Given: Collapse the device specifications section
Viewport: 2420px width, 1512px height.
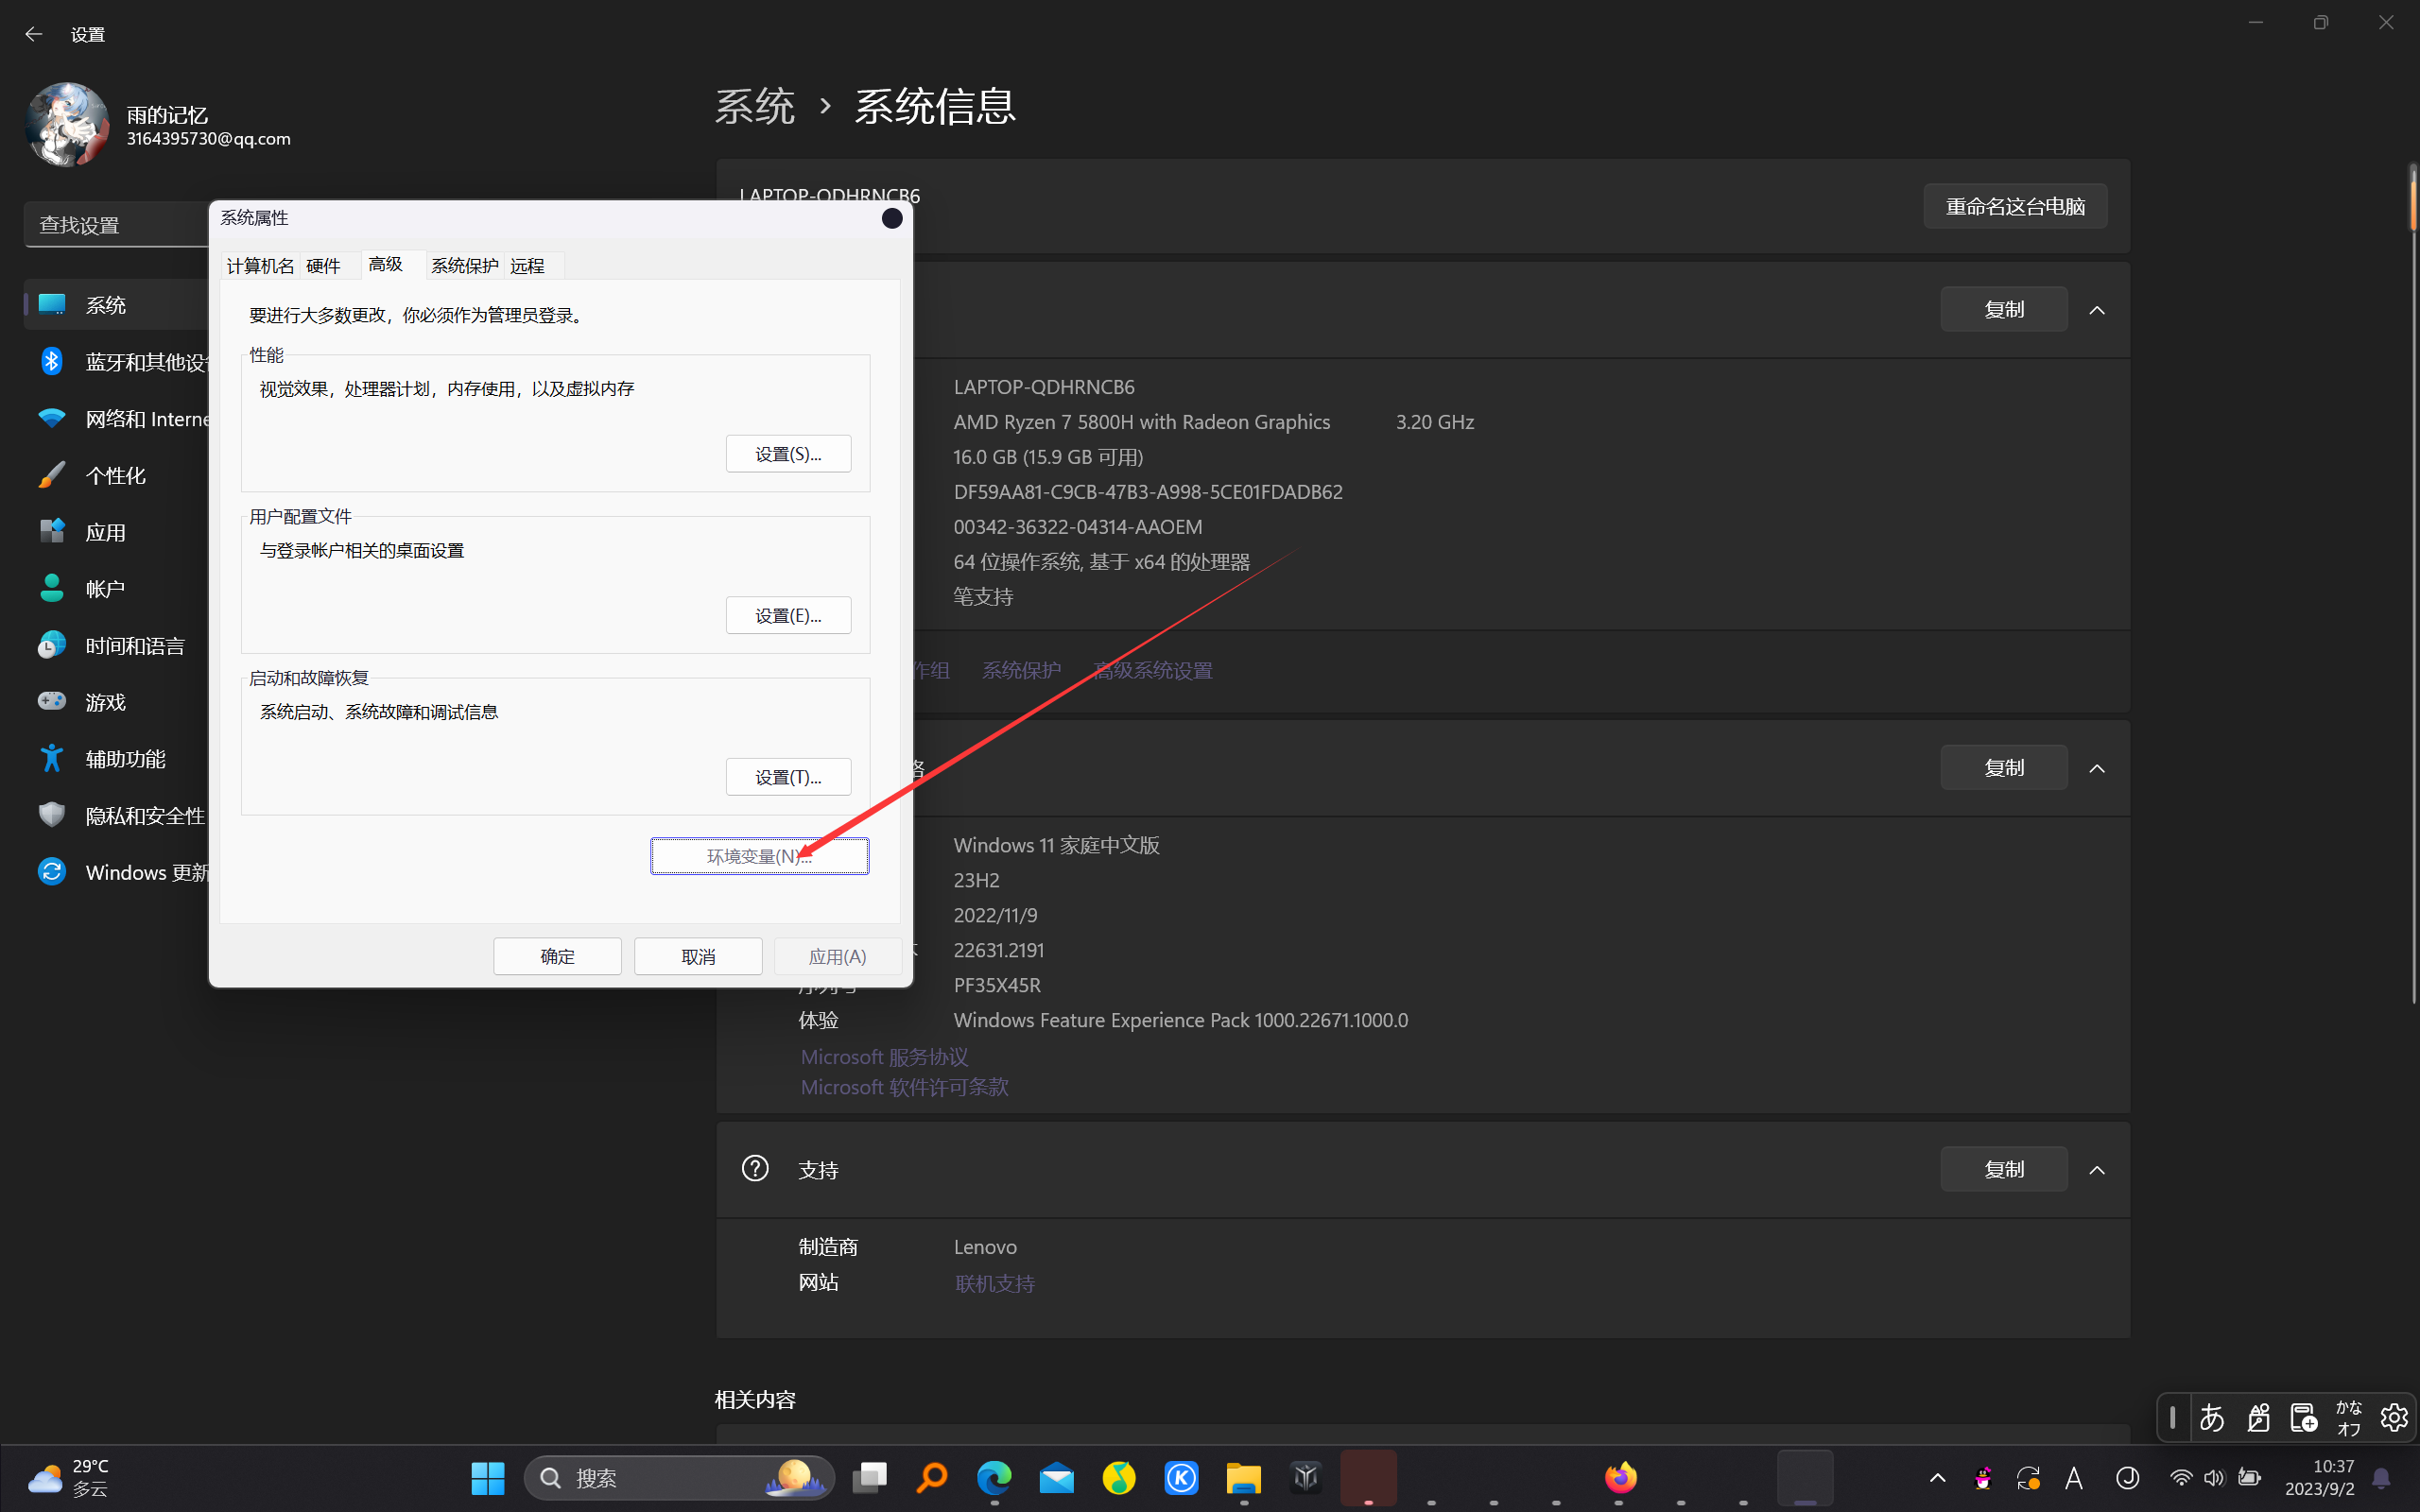Looking at the screenshot, I should tap(2097, 310).
